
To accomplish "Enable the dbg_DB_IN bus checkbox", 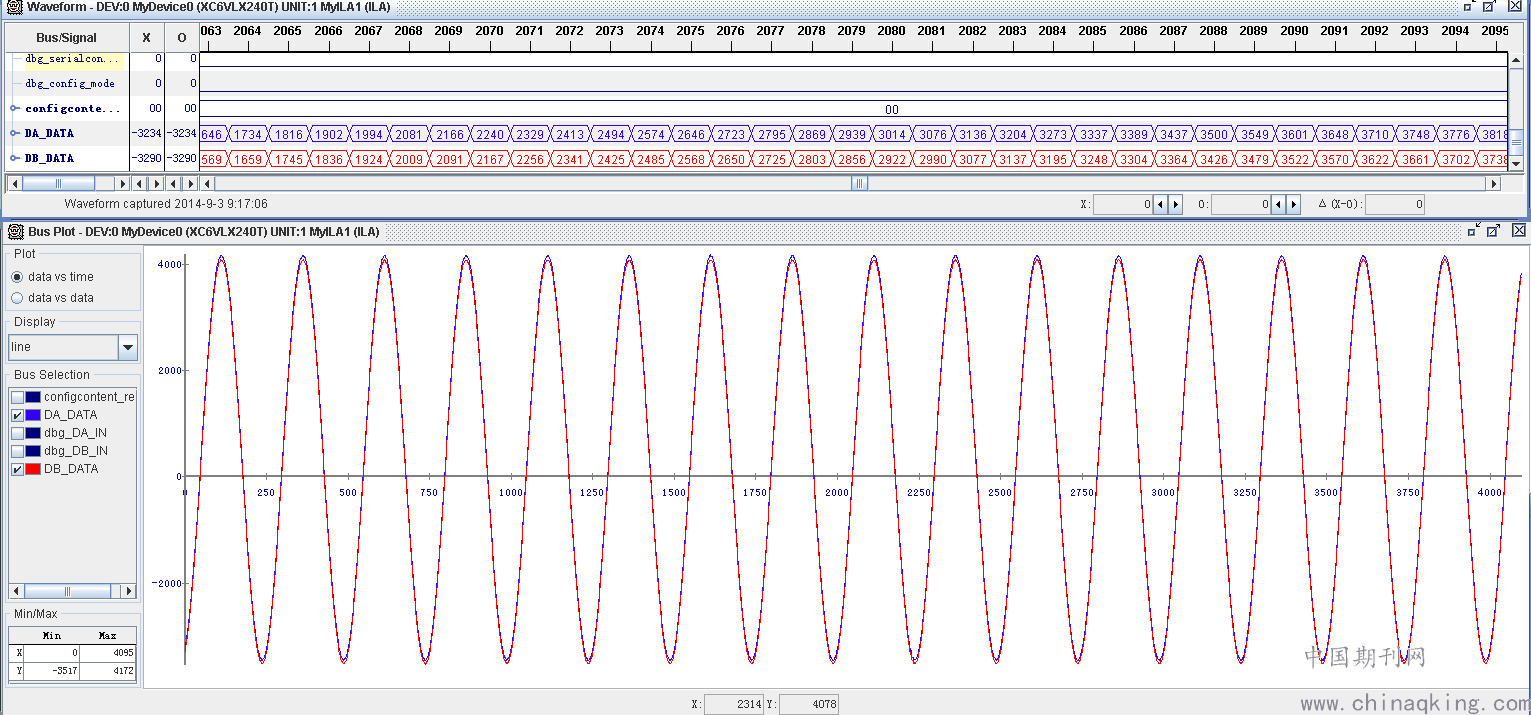I will [17, 451].
